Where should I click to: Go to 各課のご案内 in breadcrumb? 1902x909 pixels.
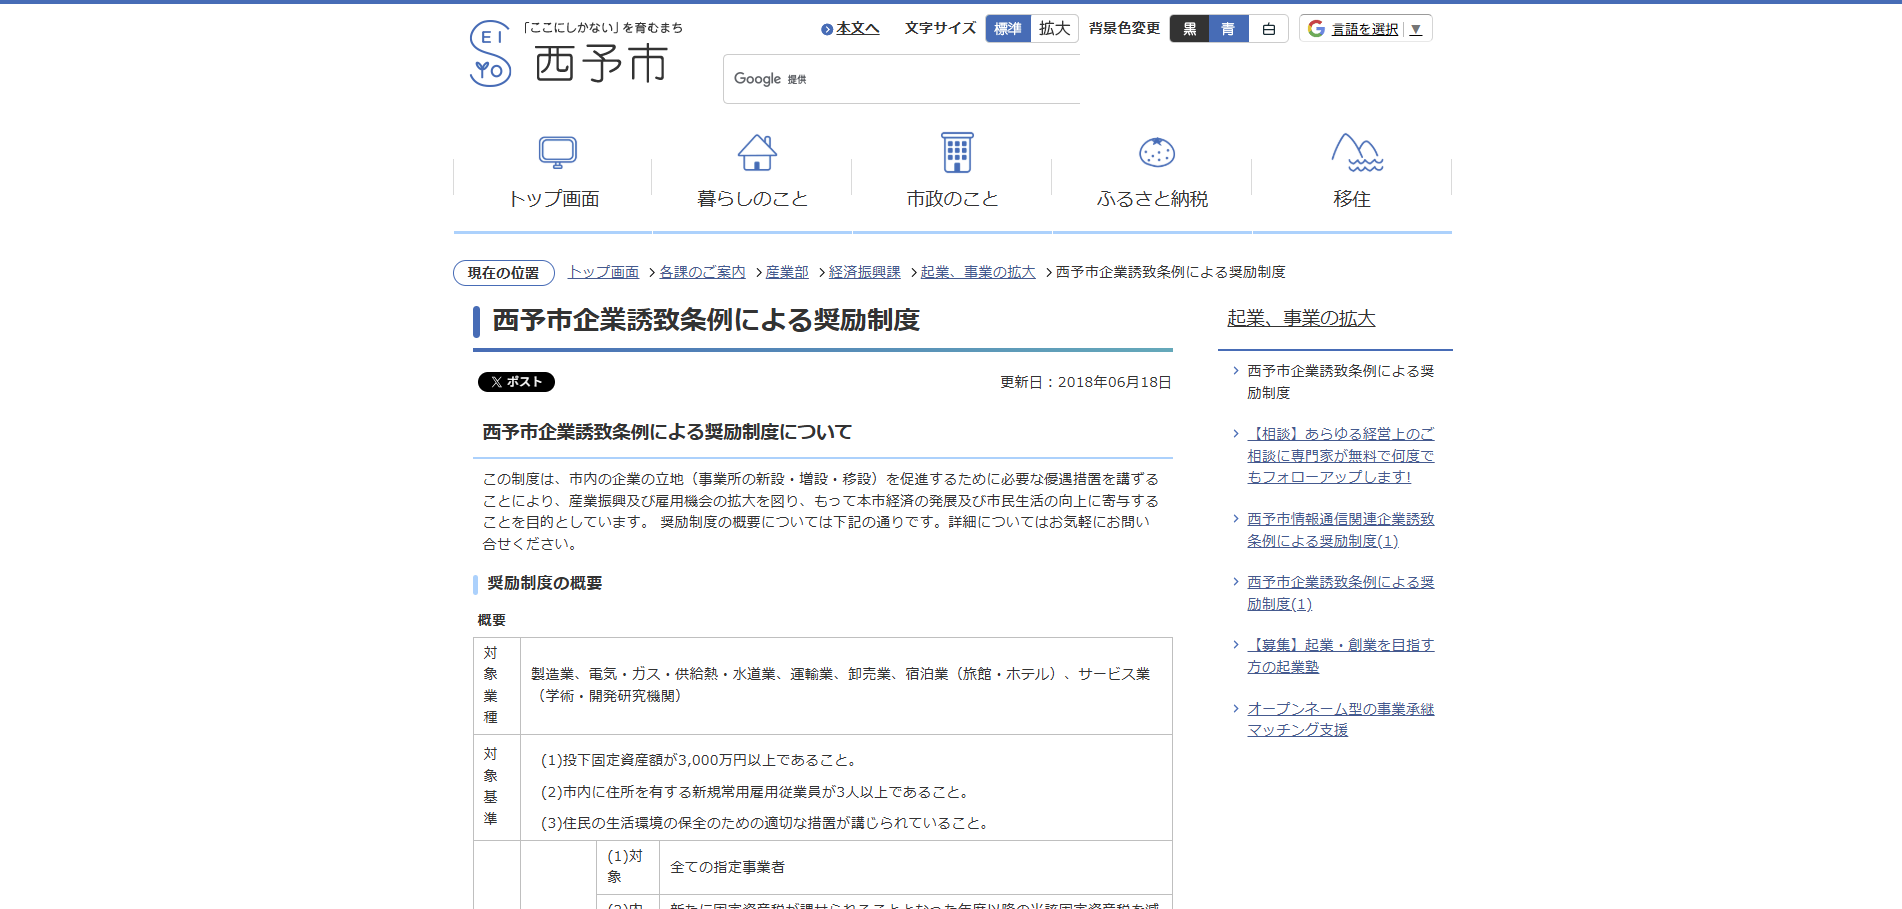point(702,272)
